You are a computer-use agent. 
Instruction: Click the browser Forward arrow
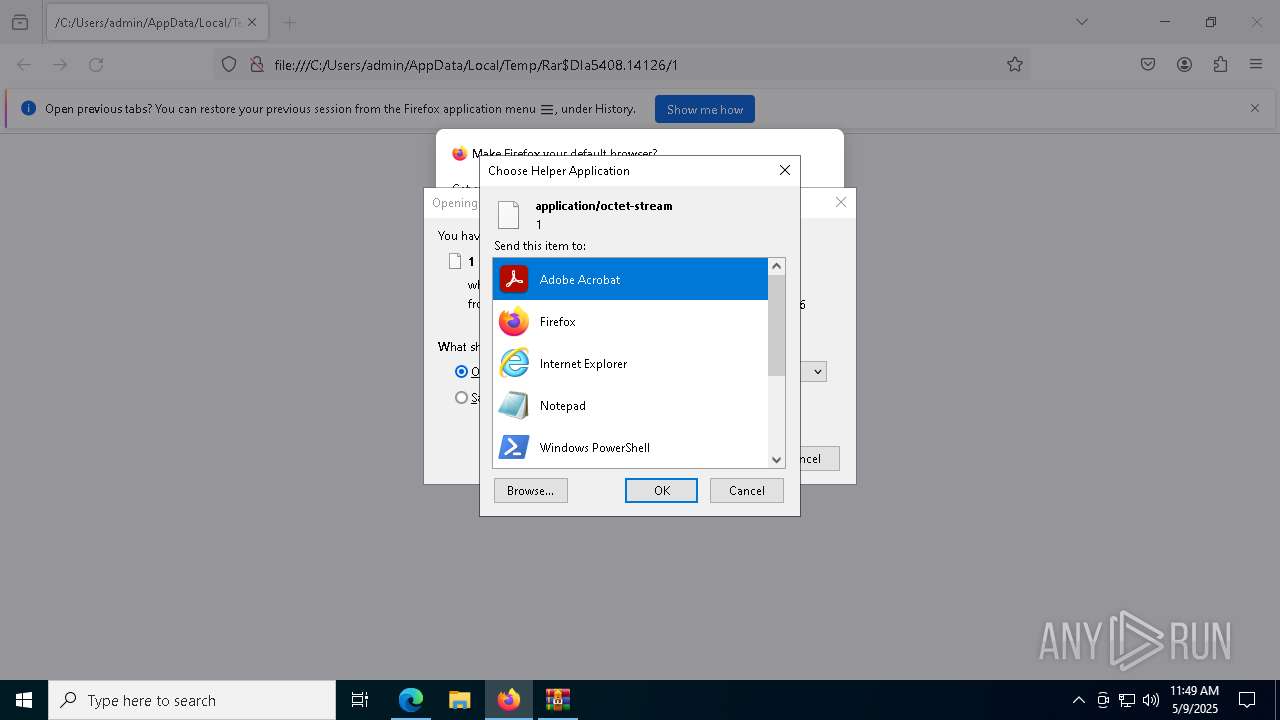(x=60, y=64)
